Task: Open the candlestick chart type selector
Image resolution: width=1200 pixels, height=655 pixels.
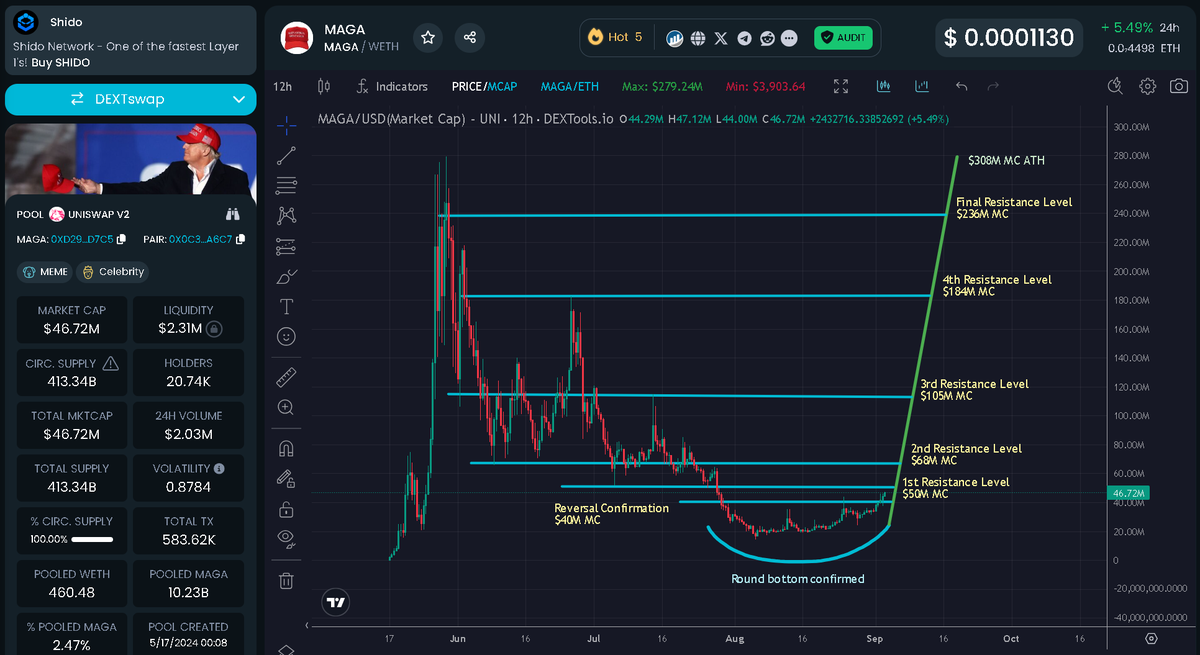Action: (x=323, y=87)
